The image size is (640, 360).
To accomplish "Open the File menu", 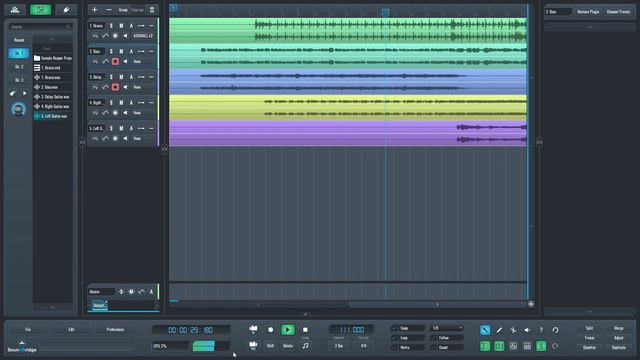I will (28, 330).
